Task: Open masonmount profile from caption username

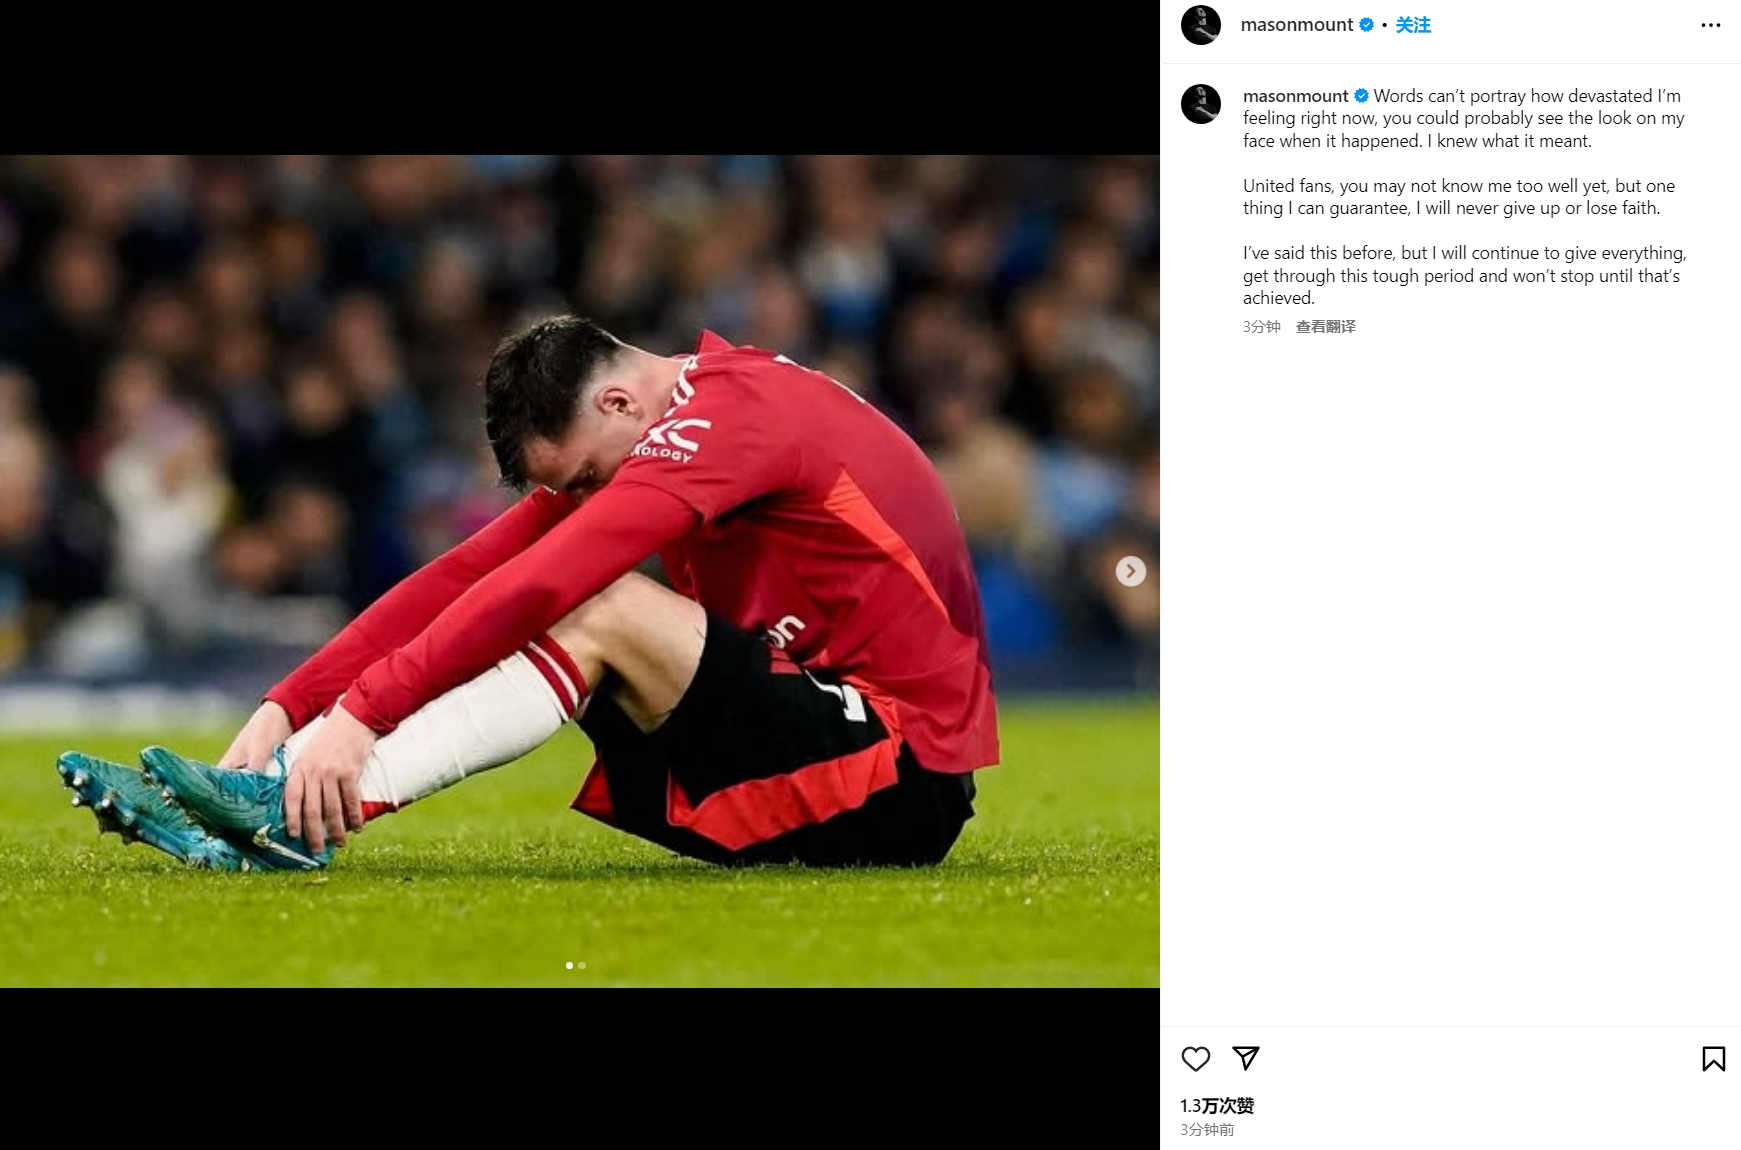Action: pyautogui.click(x=1295, y=96)
